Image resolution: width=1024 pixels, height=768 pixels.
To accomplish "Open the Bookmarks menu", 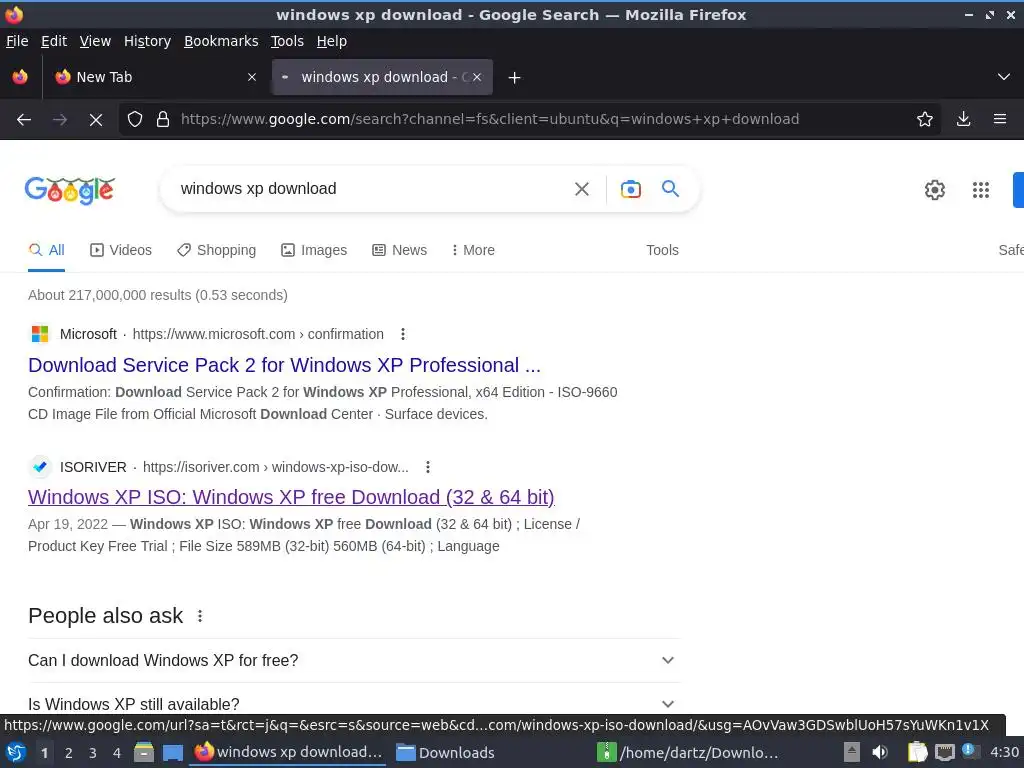I will pyautogui.click(x=221, y=41).
